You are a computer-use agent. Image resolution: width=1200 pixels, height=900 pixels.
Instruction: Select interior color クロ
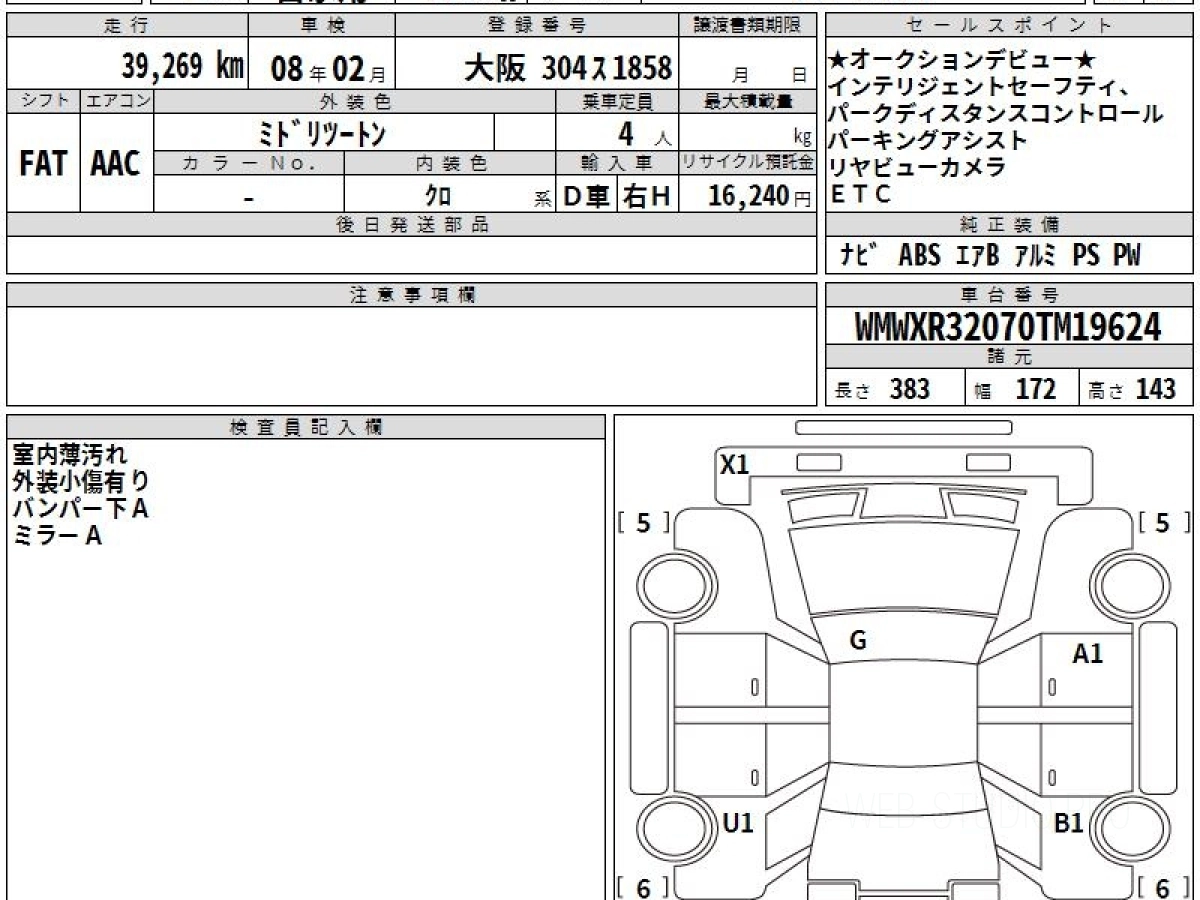click(438, 194)
